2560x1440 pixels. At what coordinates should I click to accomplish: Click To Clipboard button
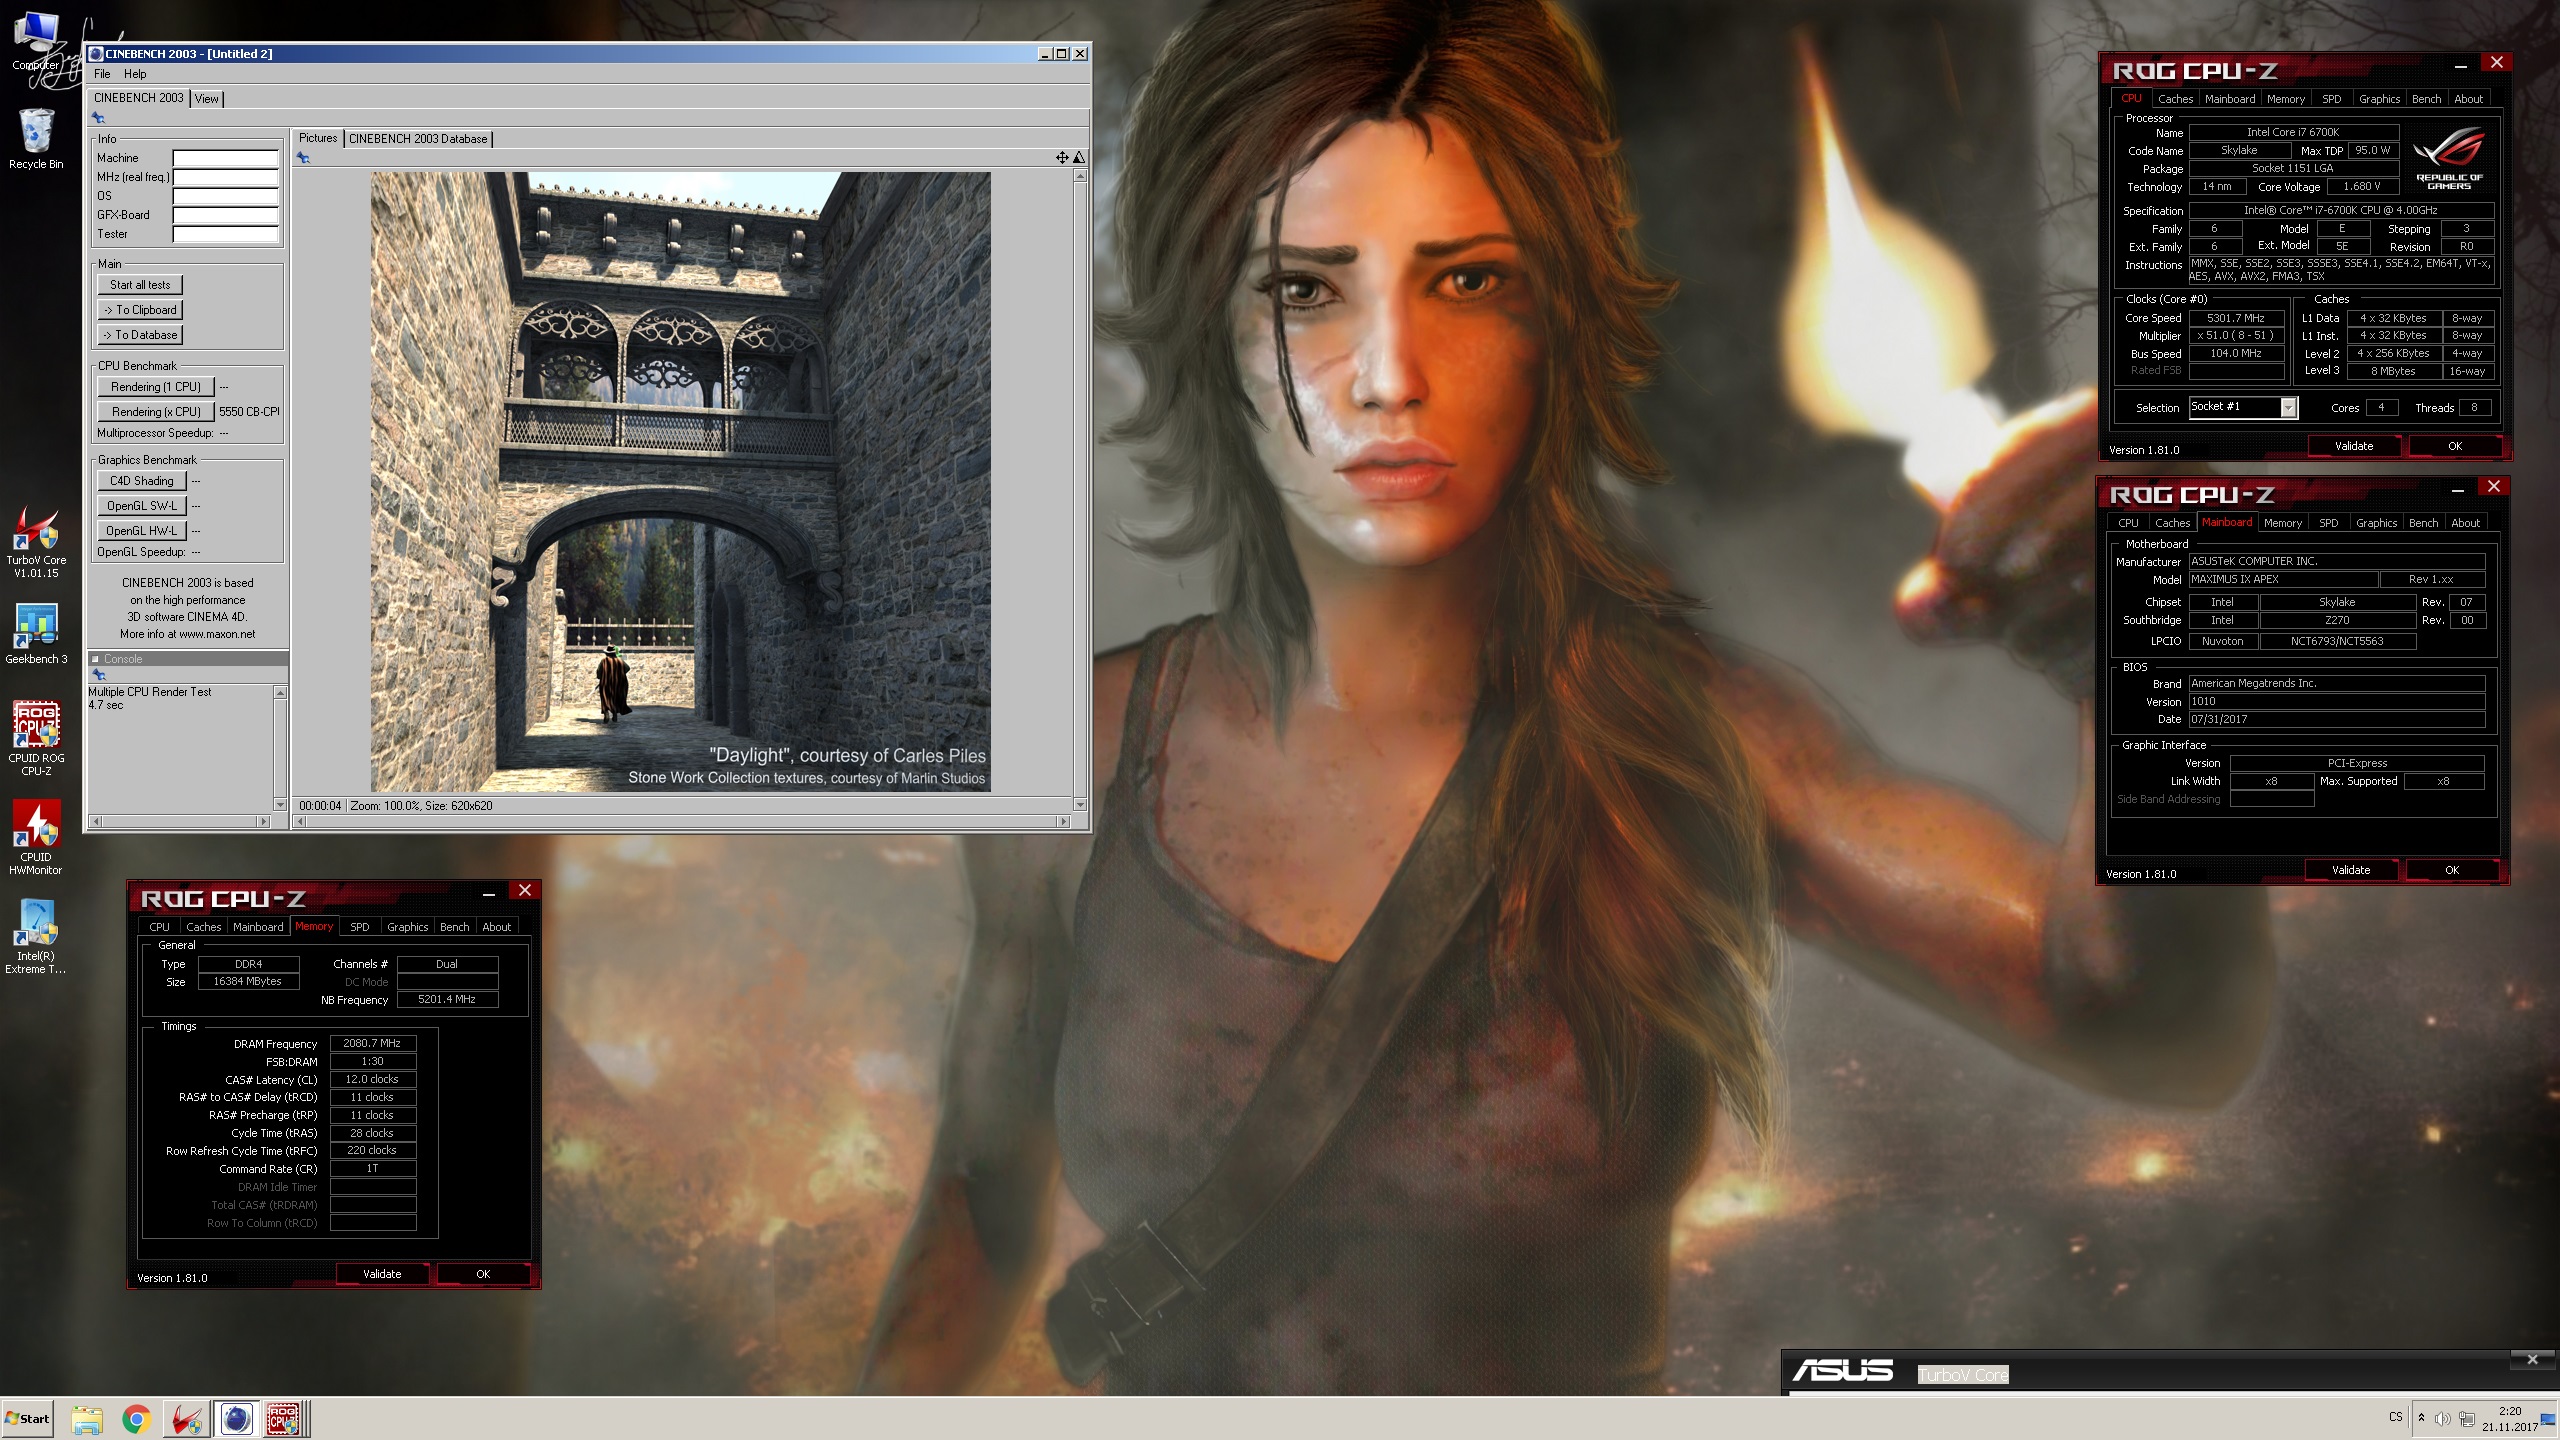point(140,310)
